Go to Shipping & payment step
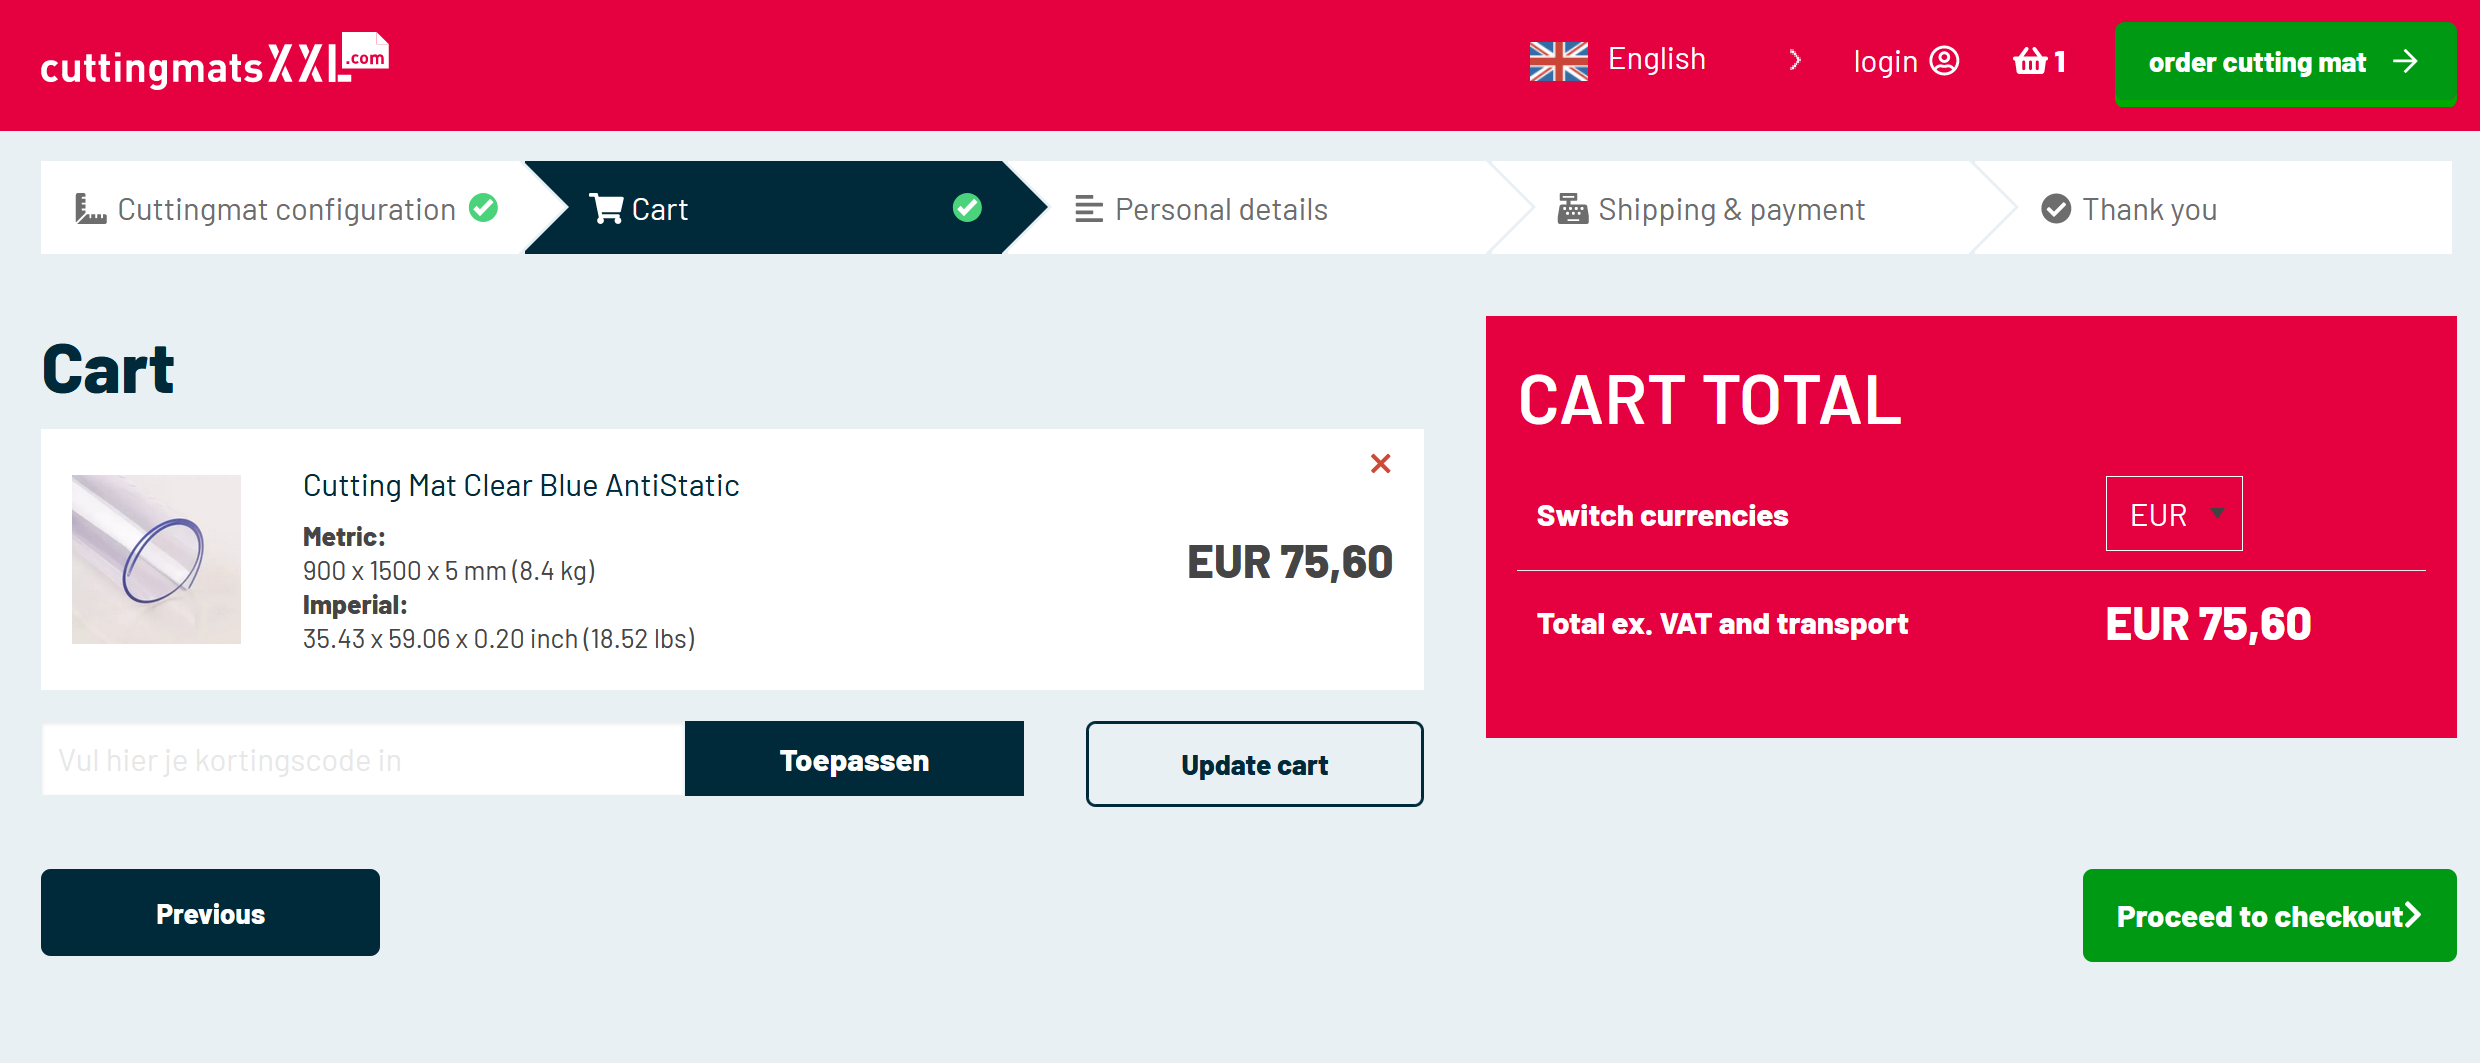This screenshot has width=2480, height=1063. coord(1730,208)
